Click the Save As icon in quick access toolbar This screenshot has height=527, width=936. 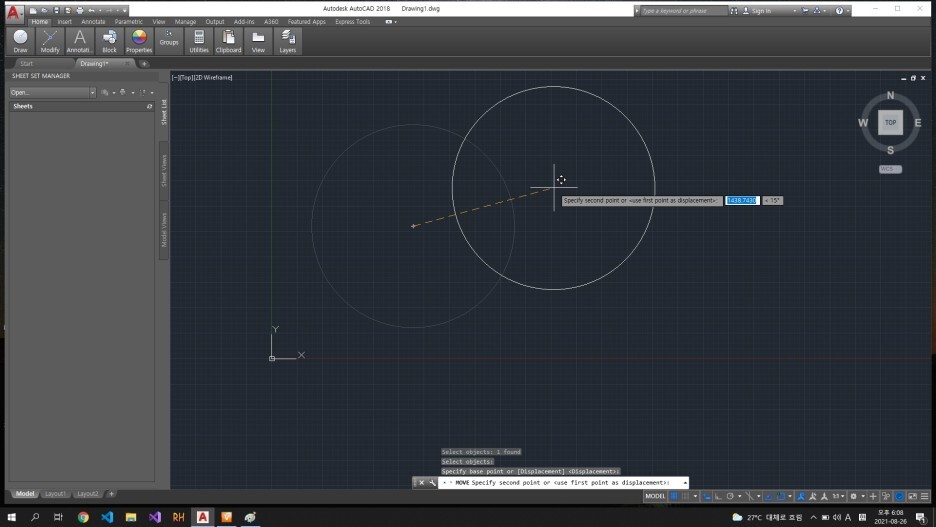point(67,10)
